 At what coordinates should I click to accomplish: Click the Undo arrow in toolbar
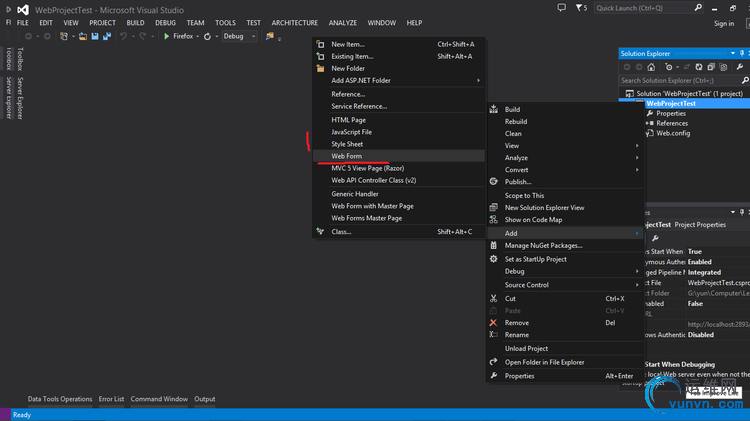[123, 36]
